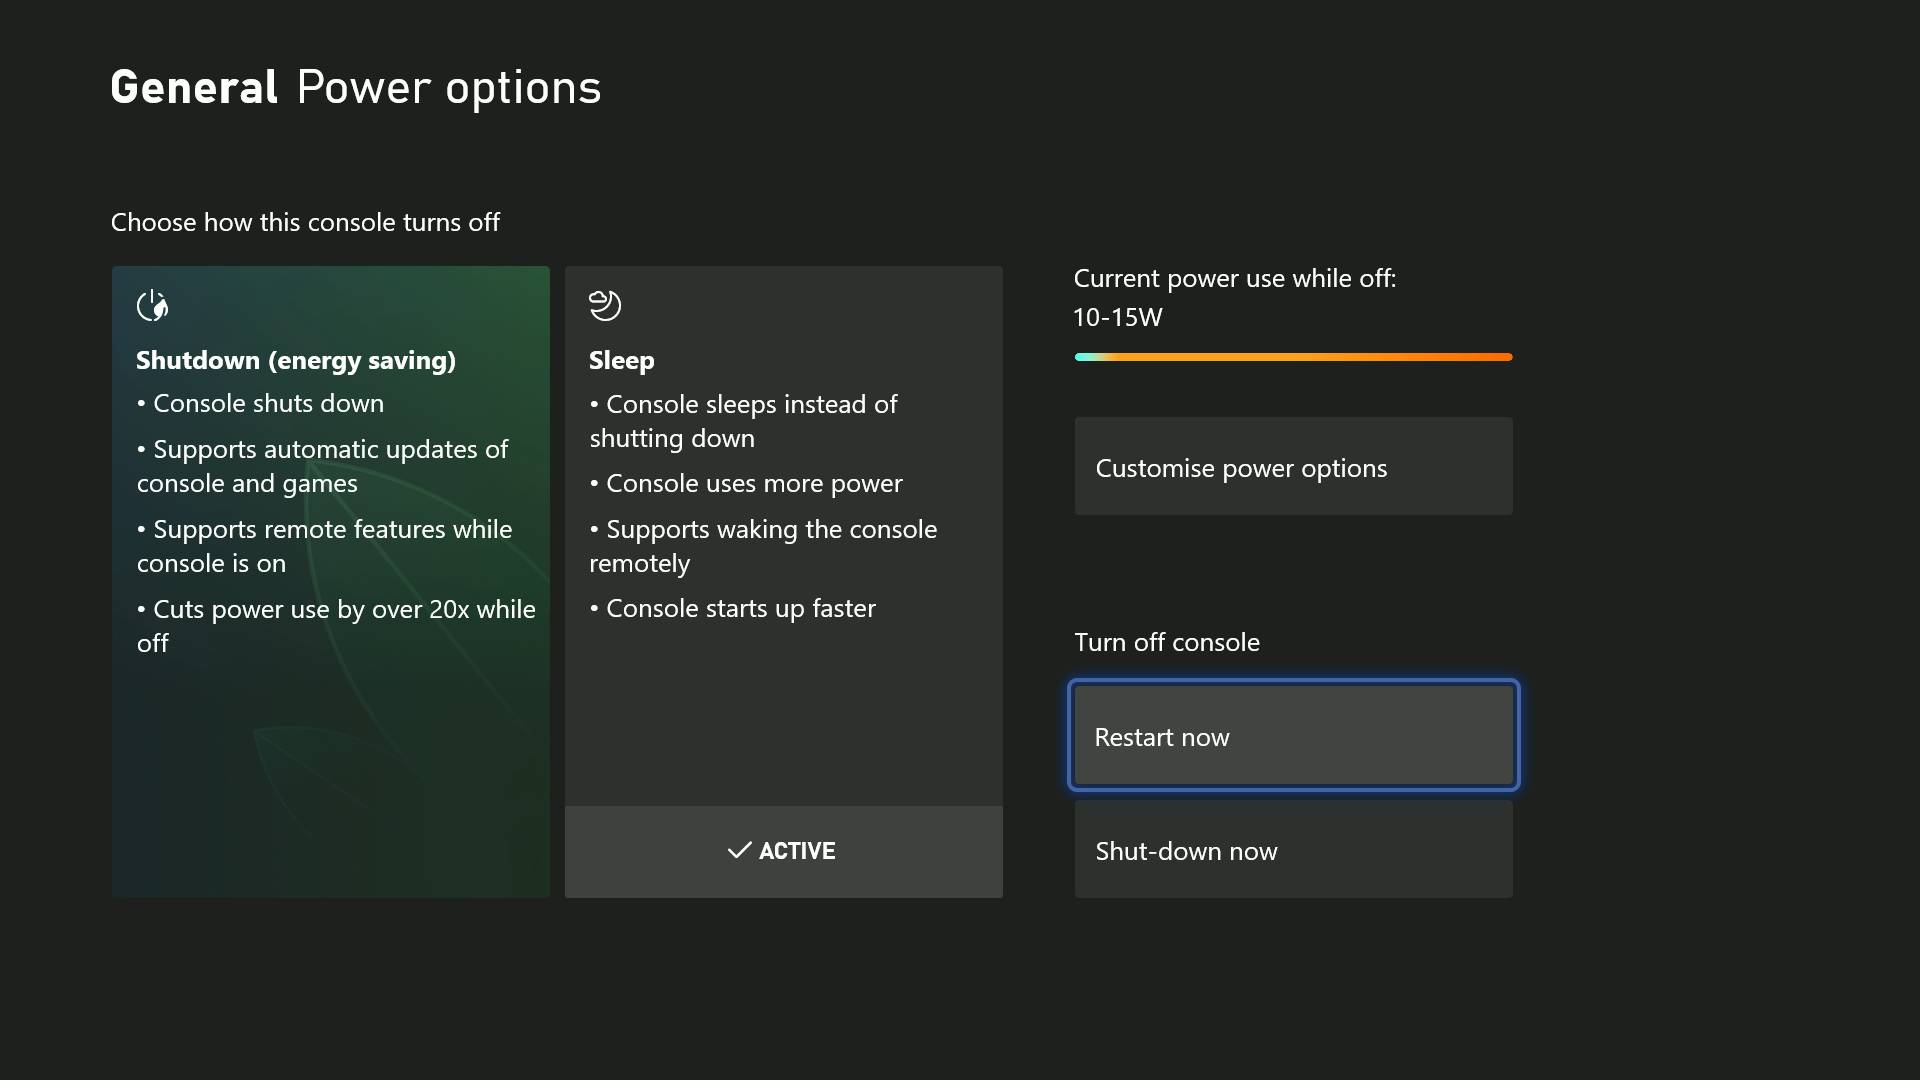The height and width of the screenshot is (1080, 1920).
Task: Click the ACTIVE status indicator under Sleep
Action: [x=783, y=851]
